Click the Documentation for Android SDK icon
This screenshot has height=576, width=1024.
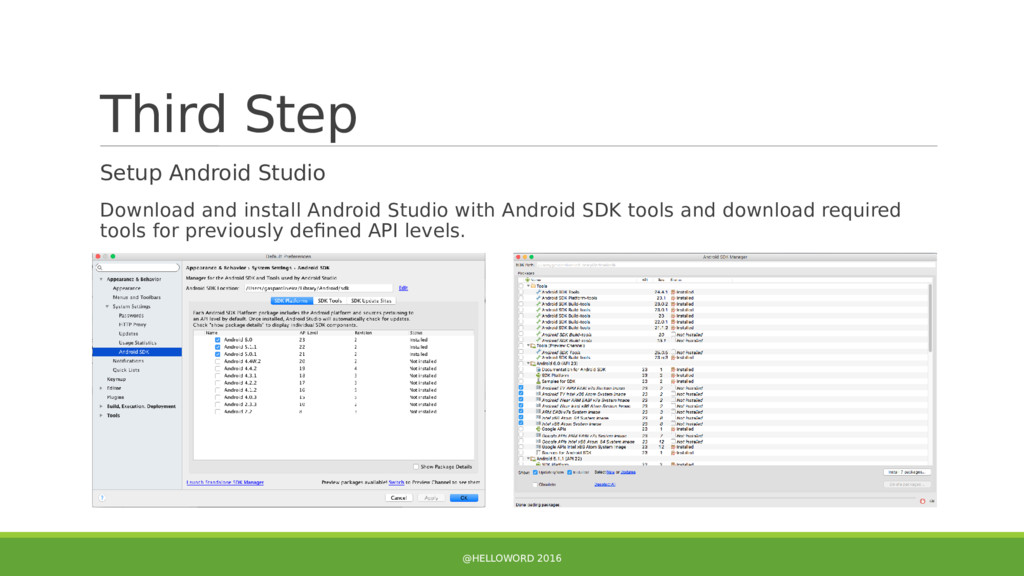(539, 370)
